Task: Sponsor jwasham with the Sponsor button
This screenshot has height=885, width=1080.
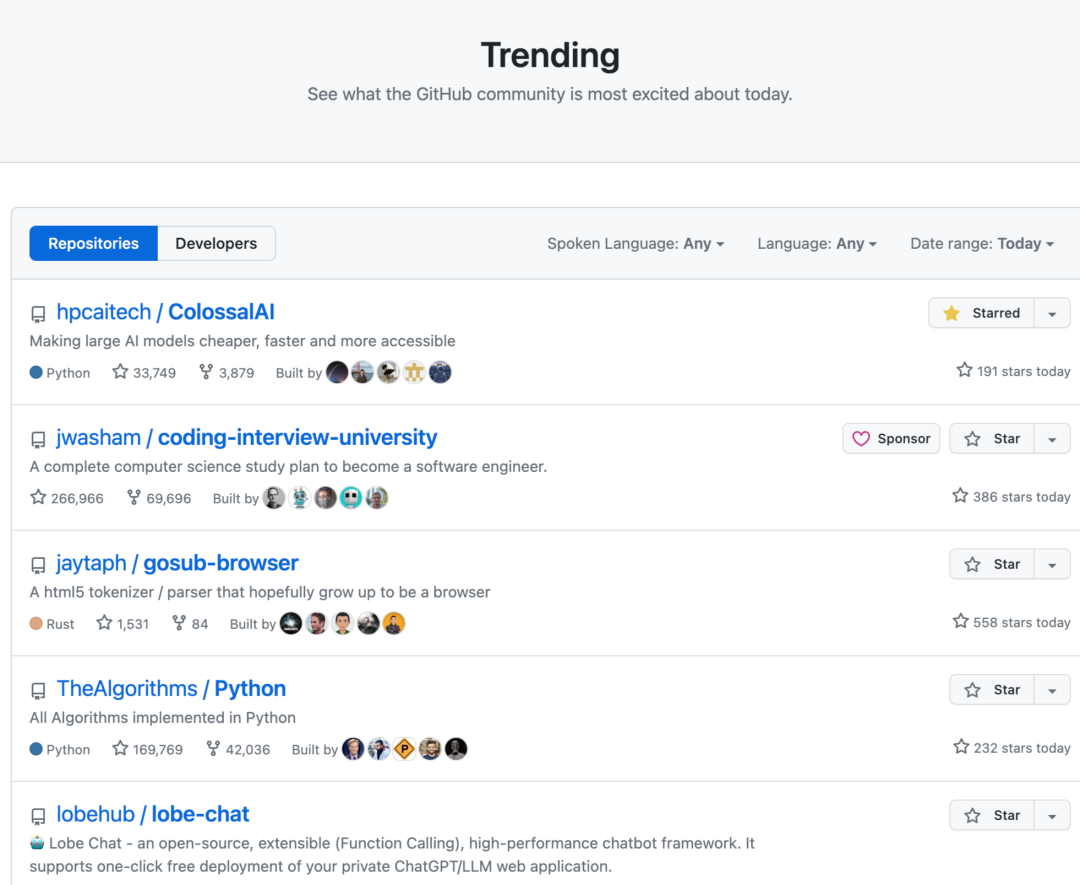Action: 891,439
